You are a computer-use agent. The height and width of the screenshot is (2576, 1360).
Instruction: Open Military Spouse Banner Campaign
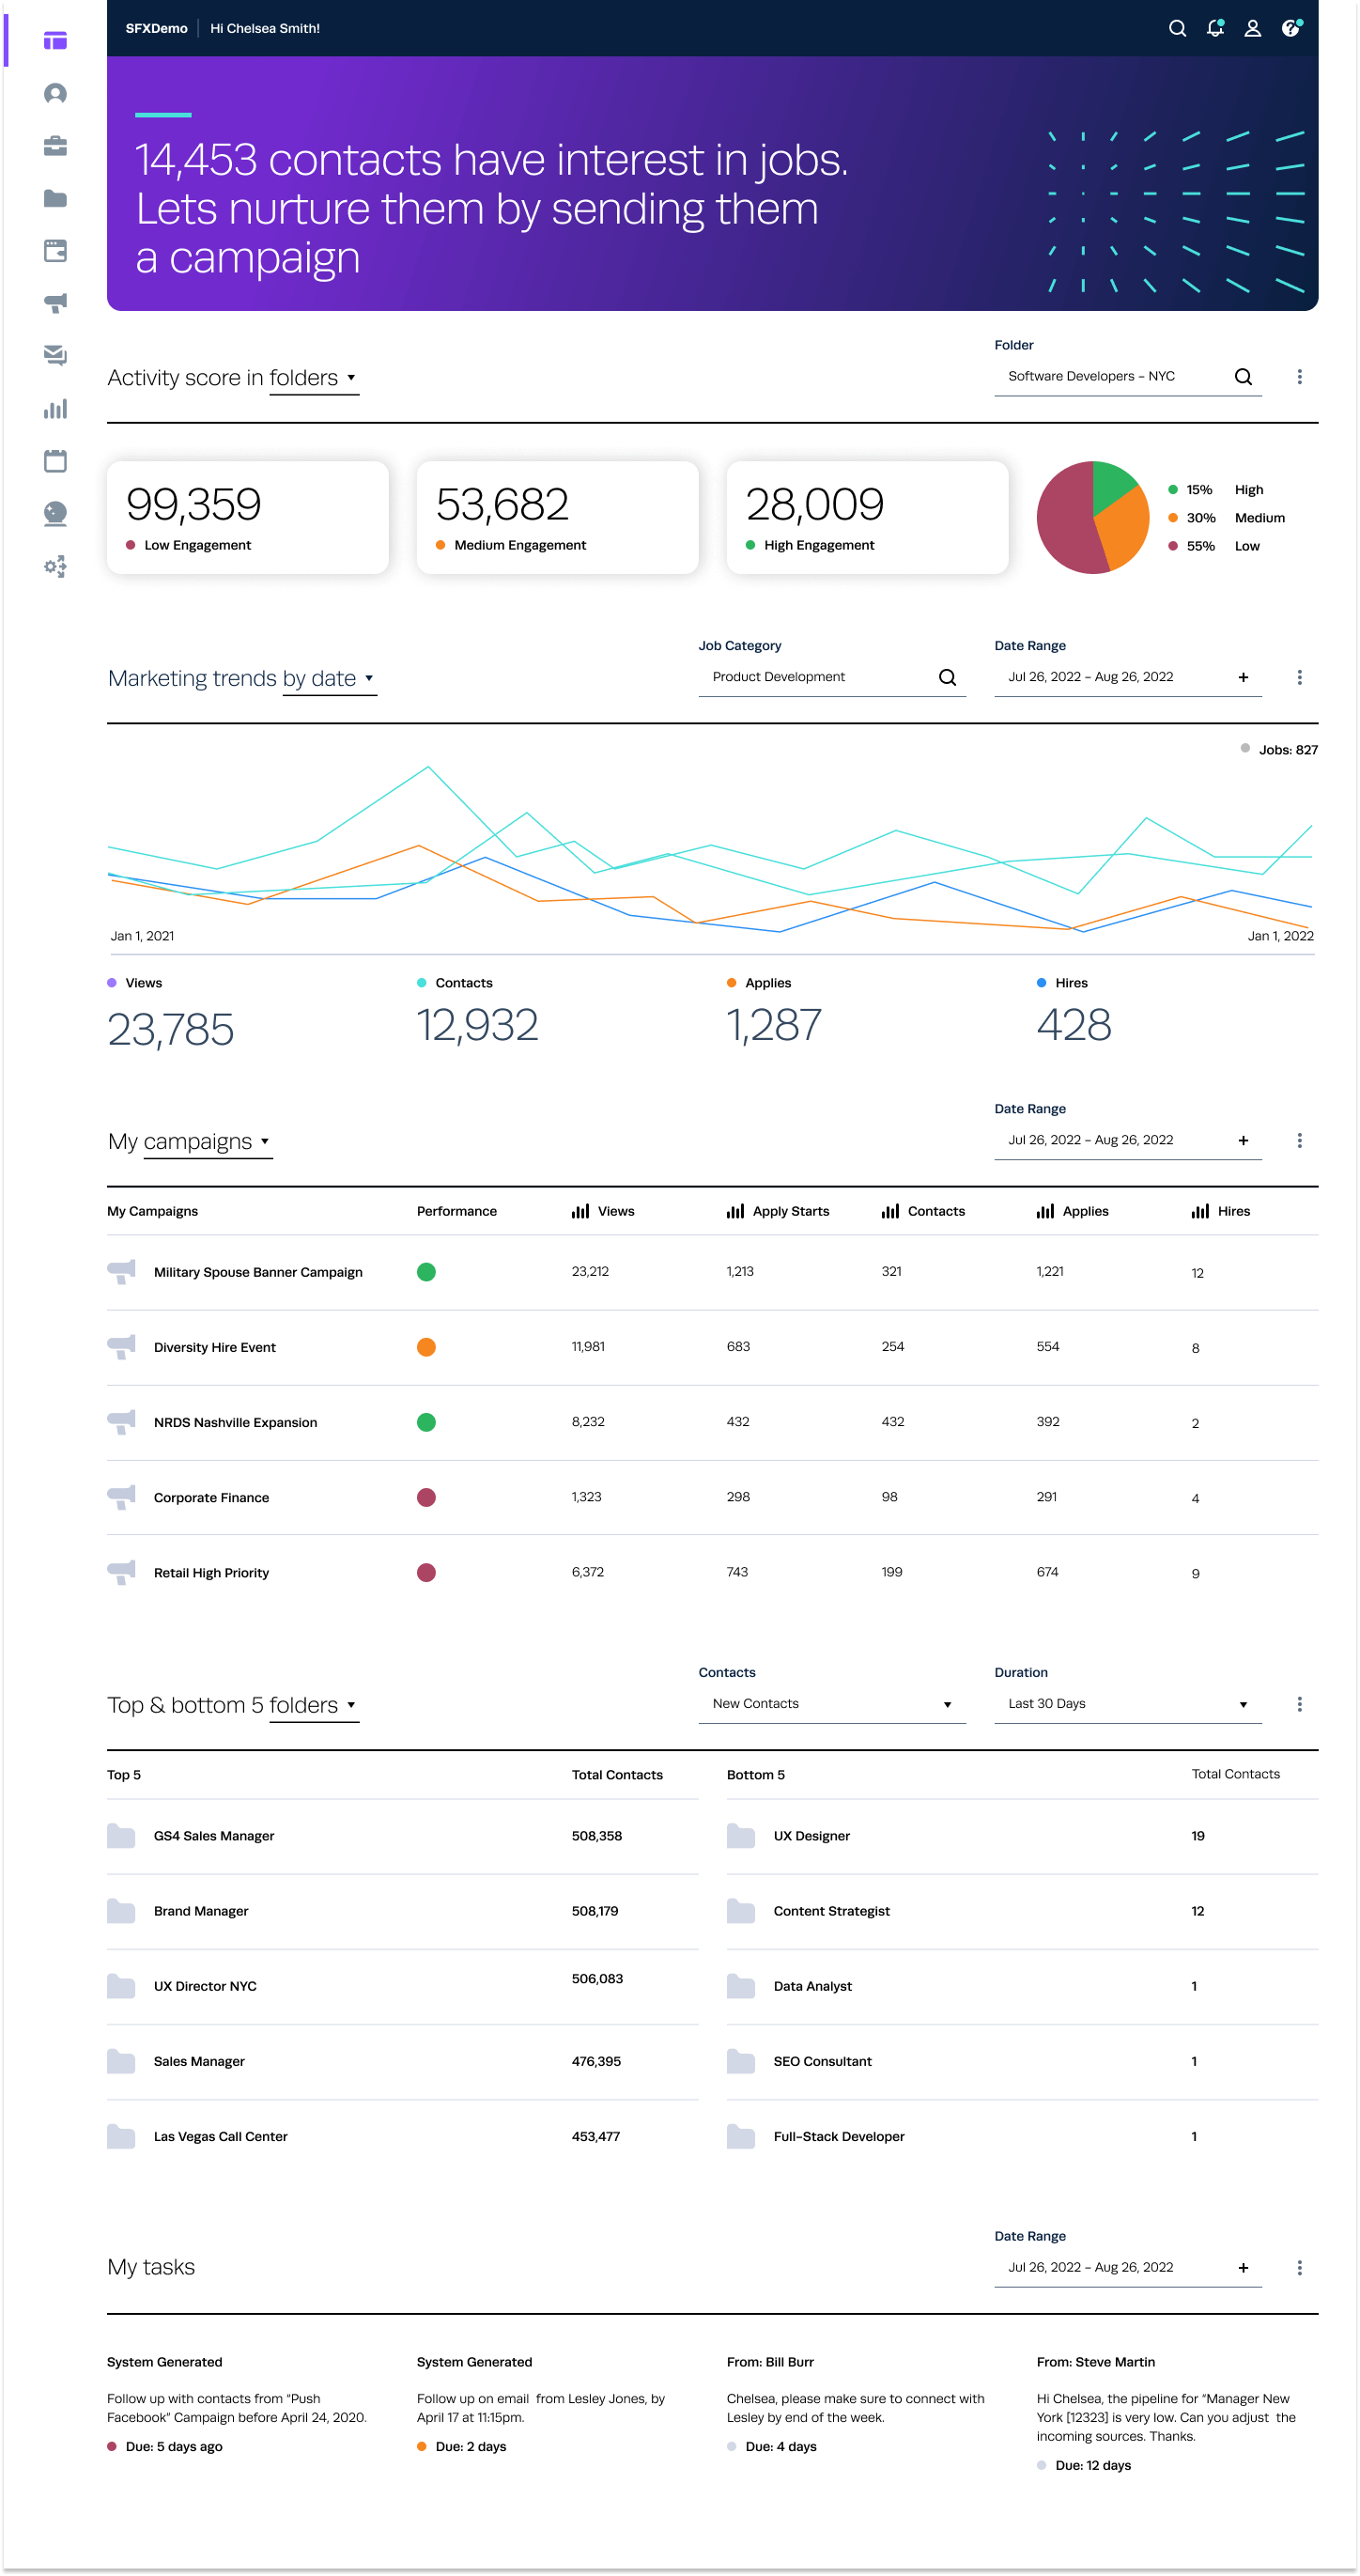[x=257, y=1272]
